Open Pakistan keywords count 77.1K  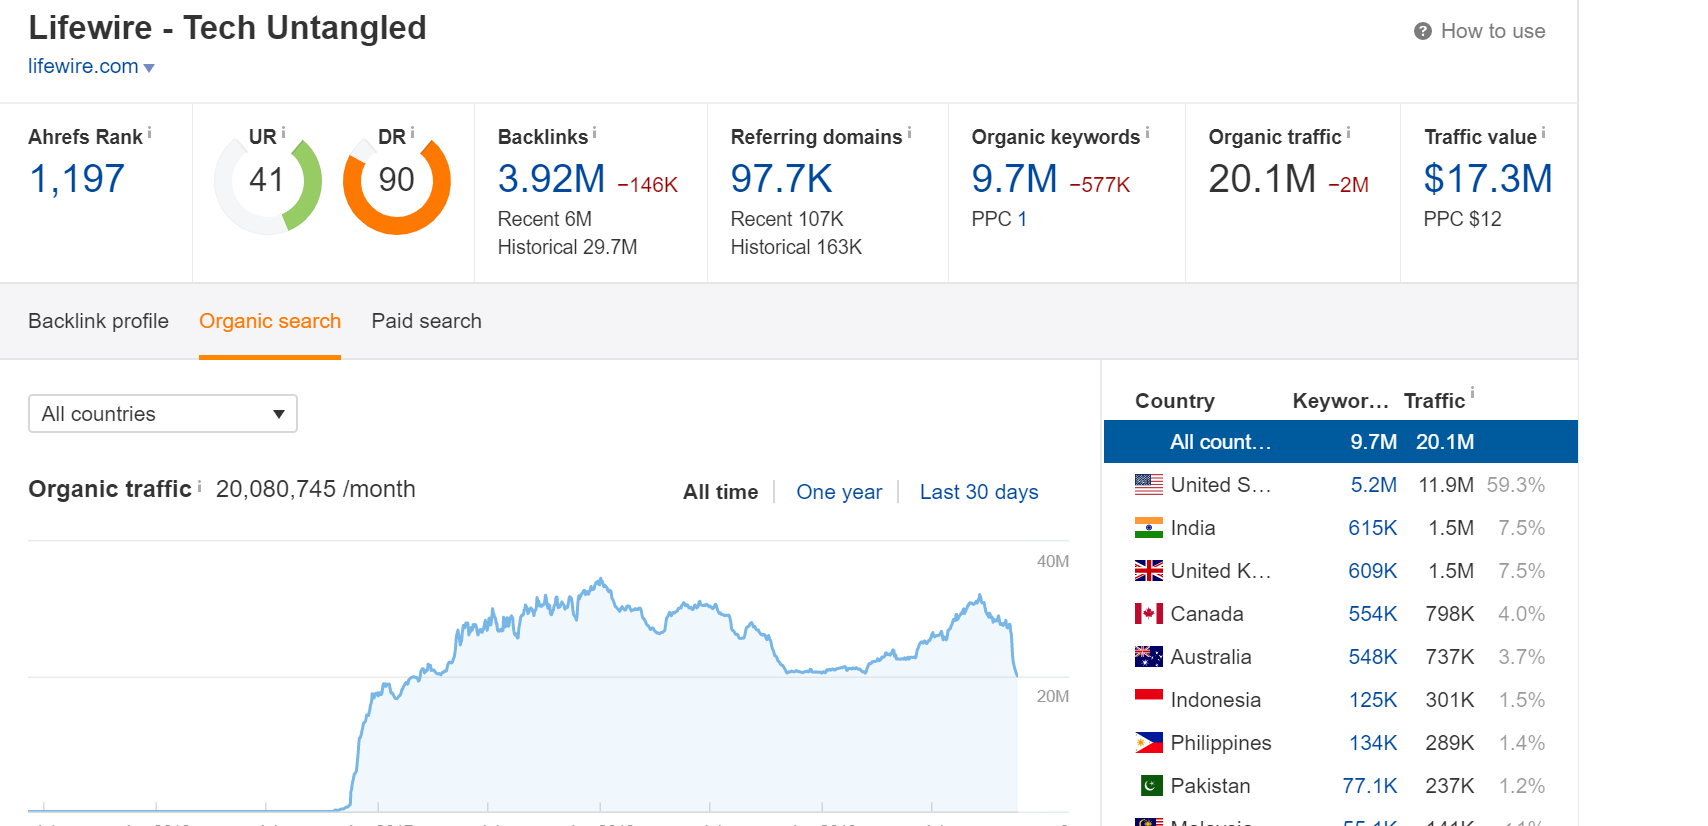pos(1370,786)
